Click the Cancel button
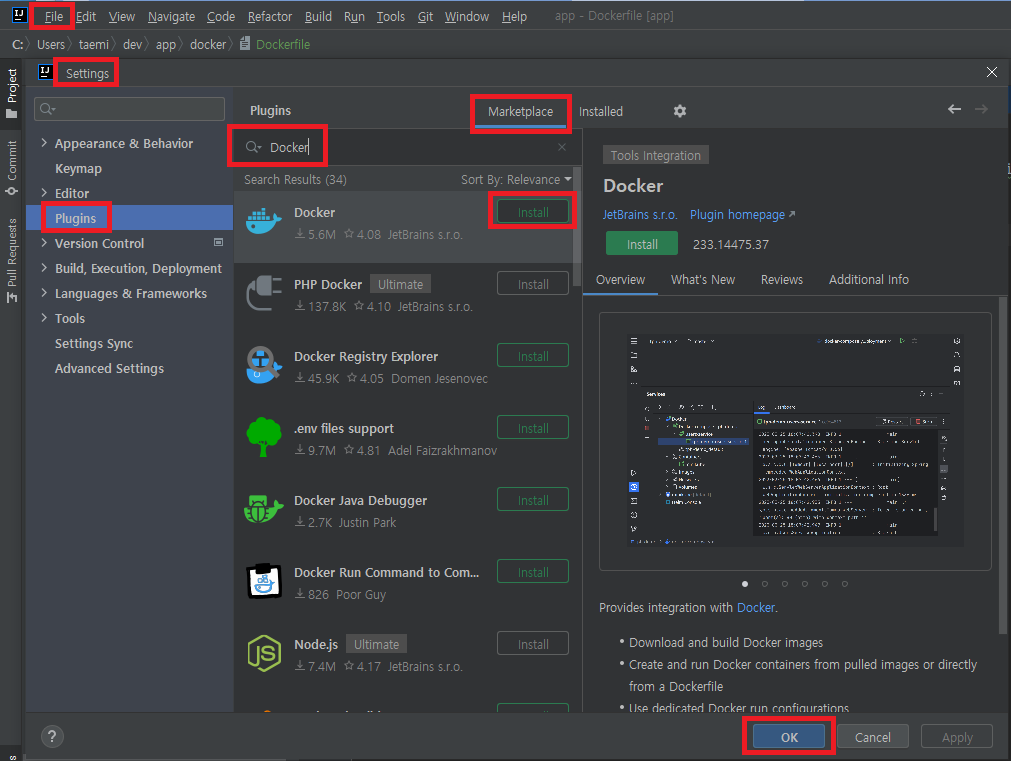 tap(872, 736)
